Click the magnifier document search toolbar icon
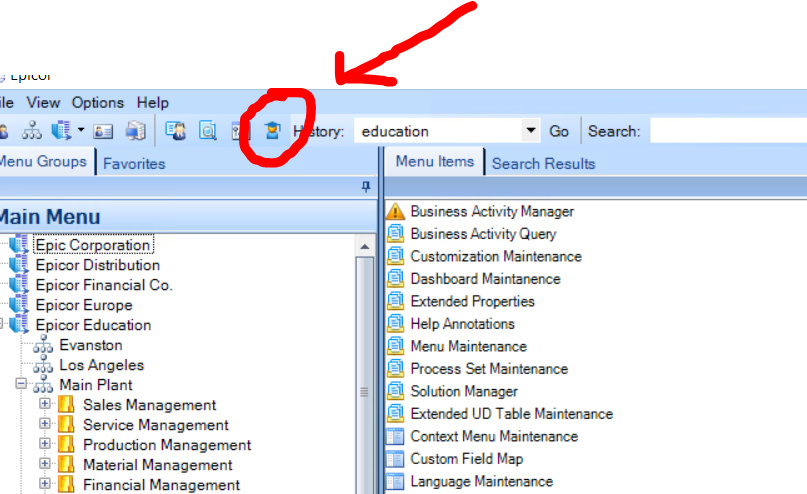807x494 pixels. click(x=208, y=131)
